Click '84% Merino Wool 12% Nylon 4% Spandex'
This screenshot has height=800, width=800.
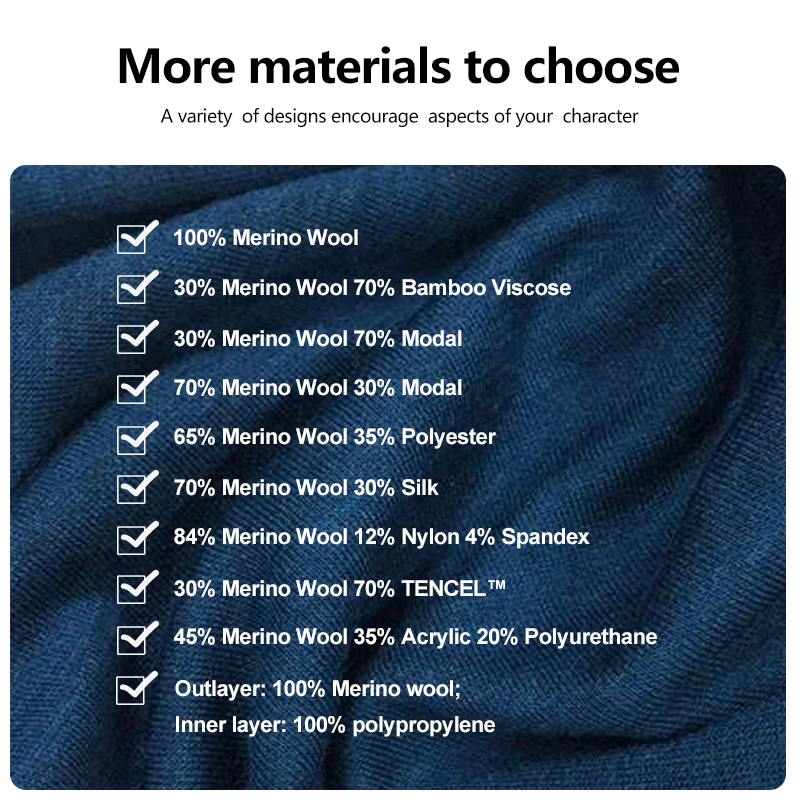coord(381,537)
